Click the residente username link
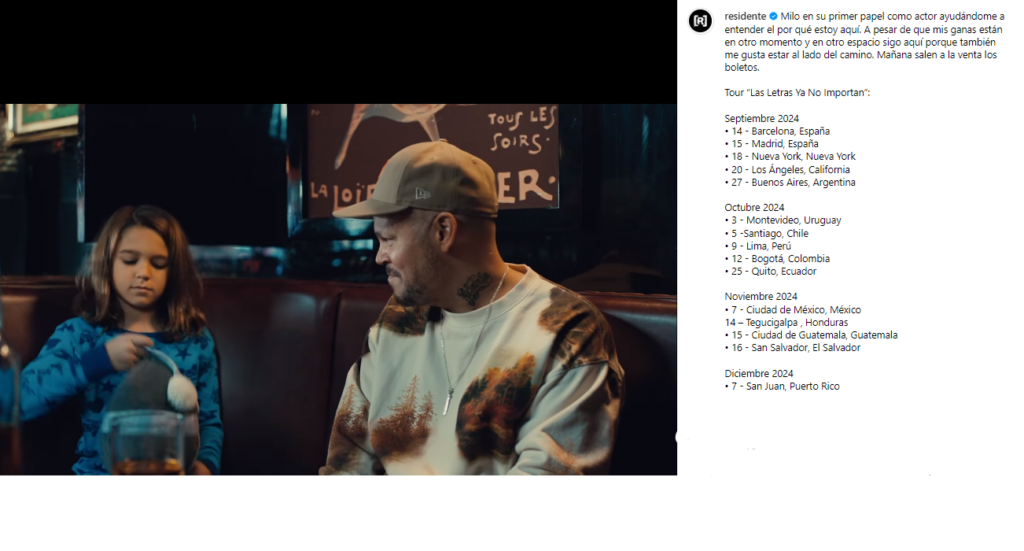 tap(745, 16)
